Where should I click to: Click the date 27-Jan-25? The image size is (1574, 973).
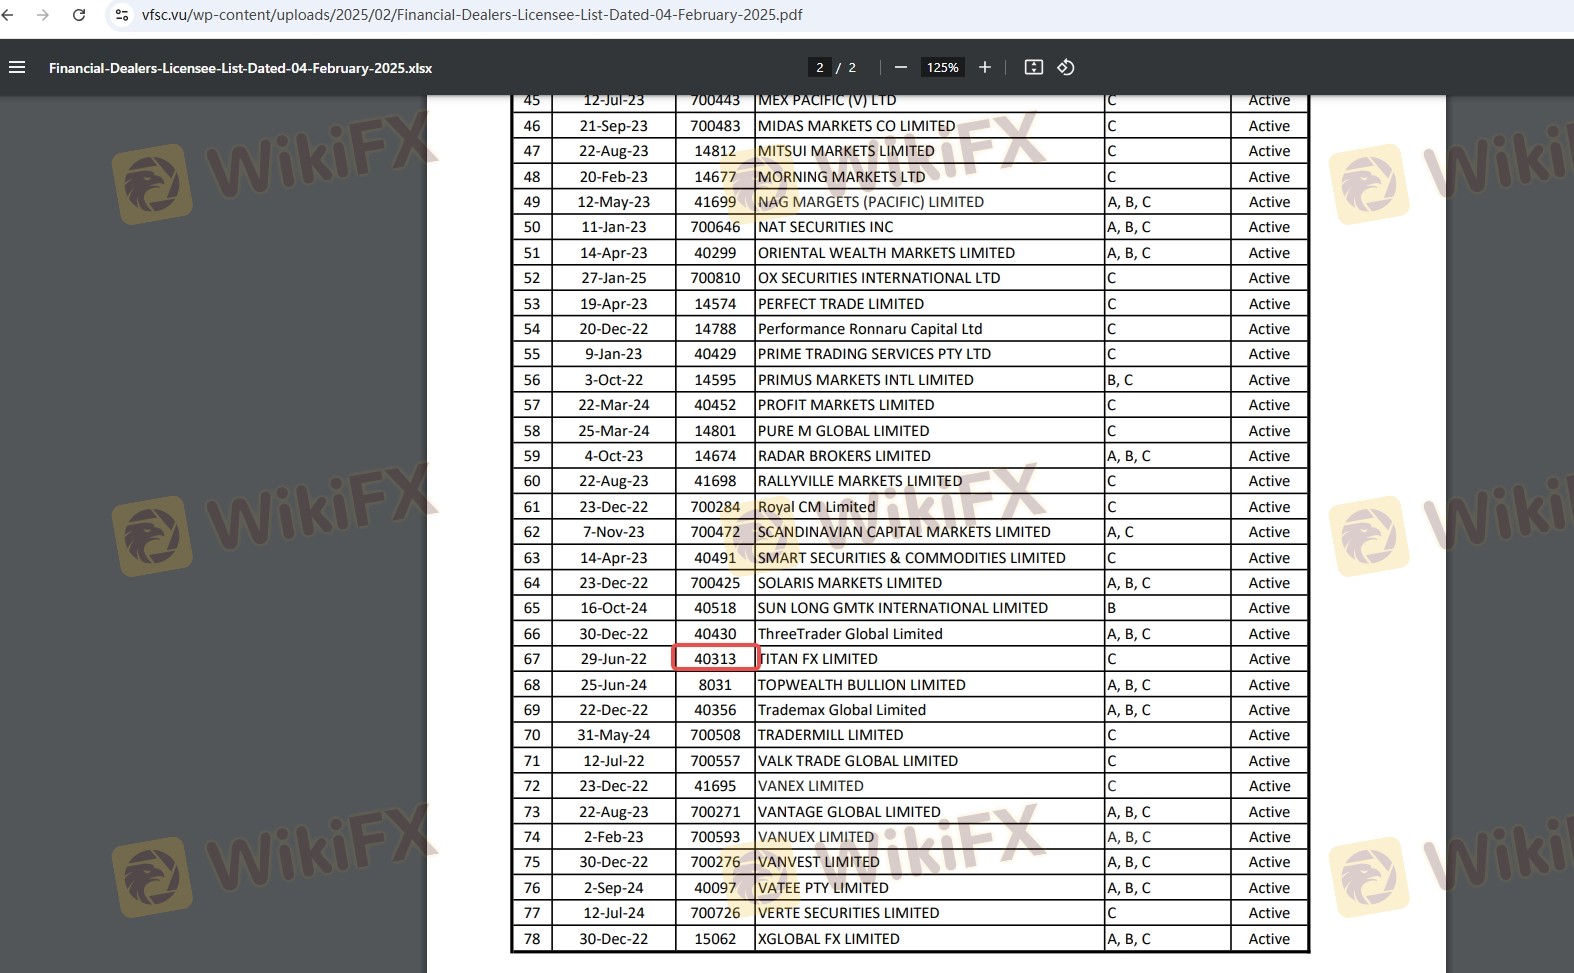point(614,278)
